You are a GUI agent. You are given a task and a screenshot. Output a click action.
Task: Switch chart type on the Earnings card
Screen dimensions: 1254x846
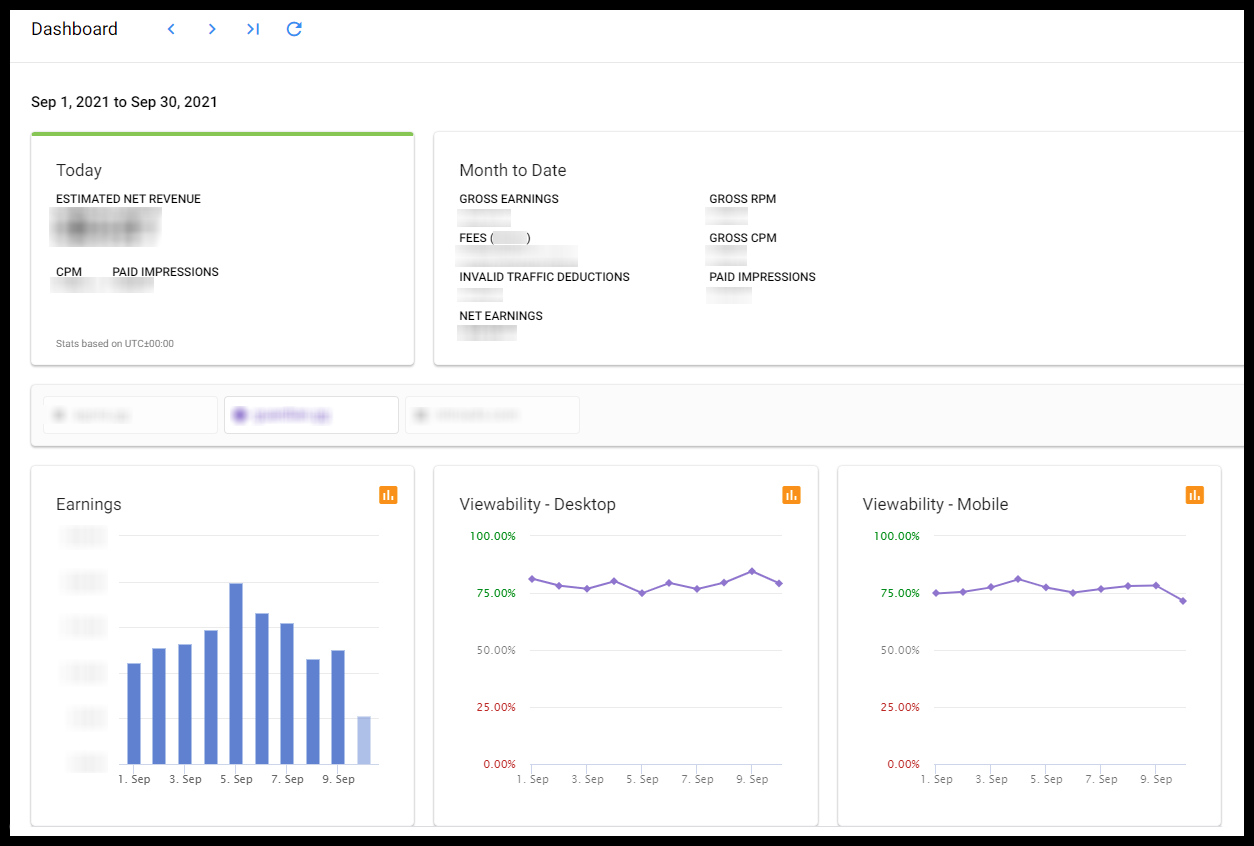[x=388, y=494]
